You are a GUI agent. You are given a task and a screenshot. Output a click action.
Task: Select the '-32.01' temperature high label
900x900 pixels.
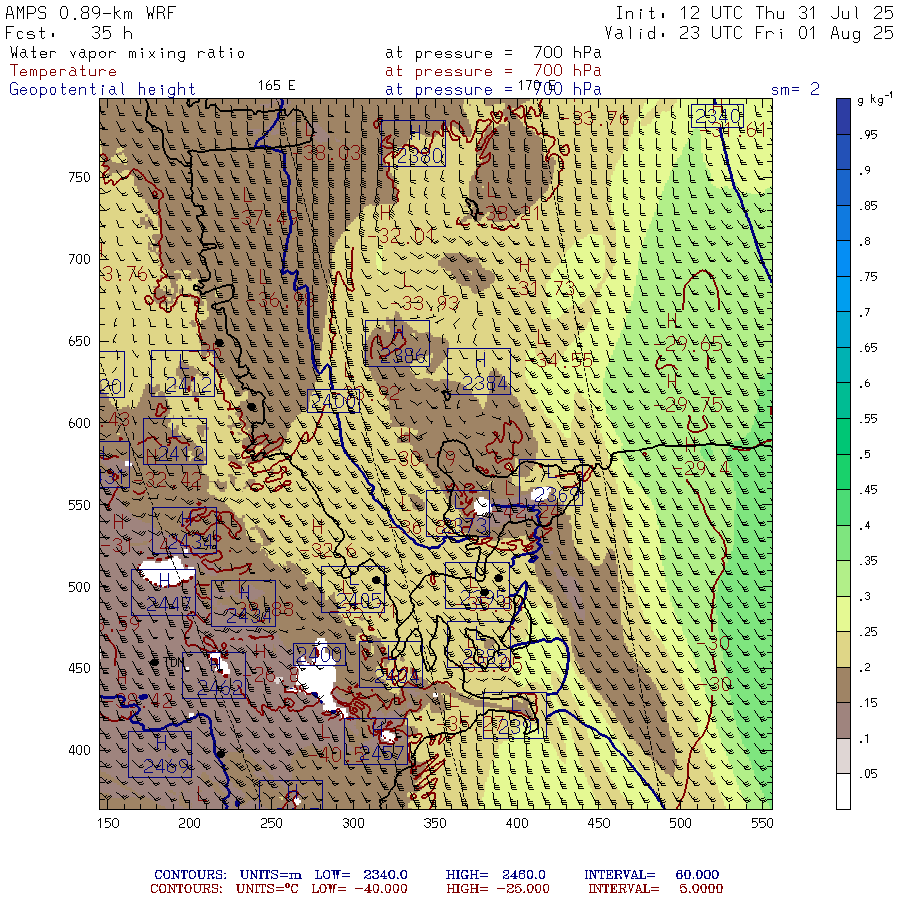click(399, 235)
